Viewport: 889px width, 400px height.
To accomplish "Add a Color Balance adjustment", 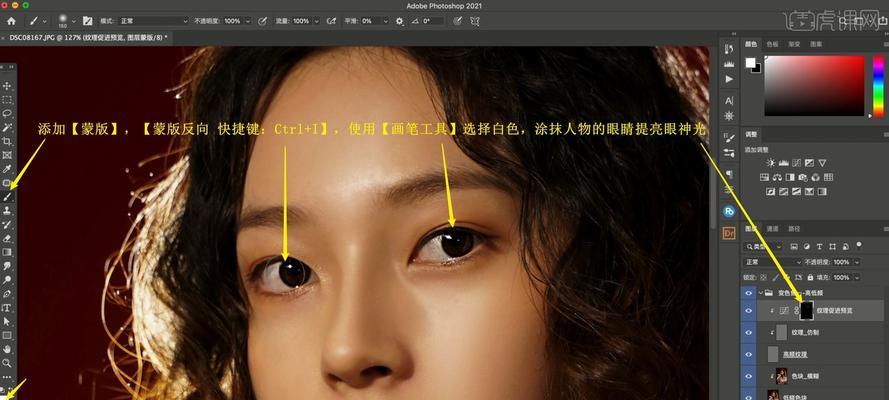I will coord(777,177).
